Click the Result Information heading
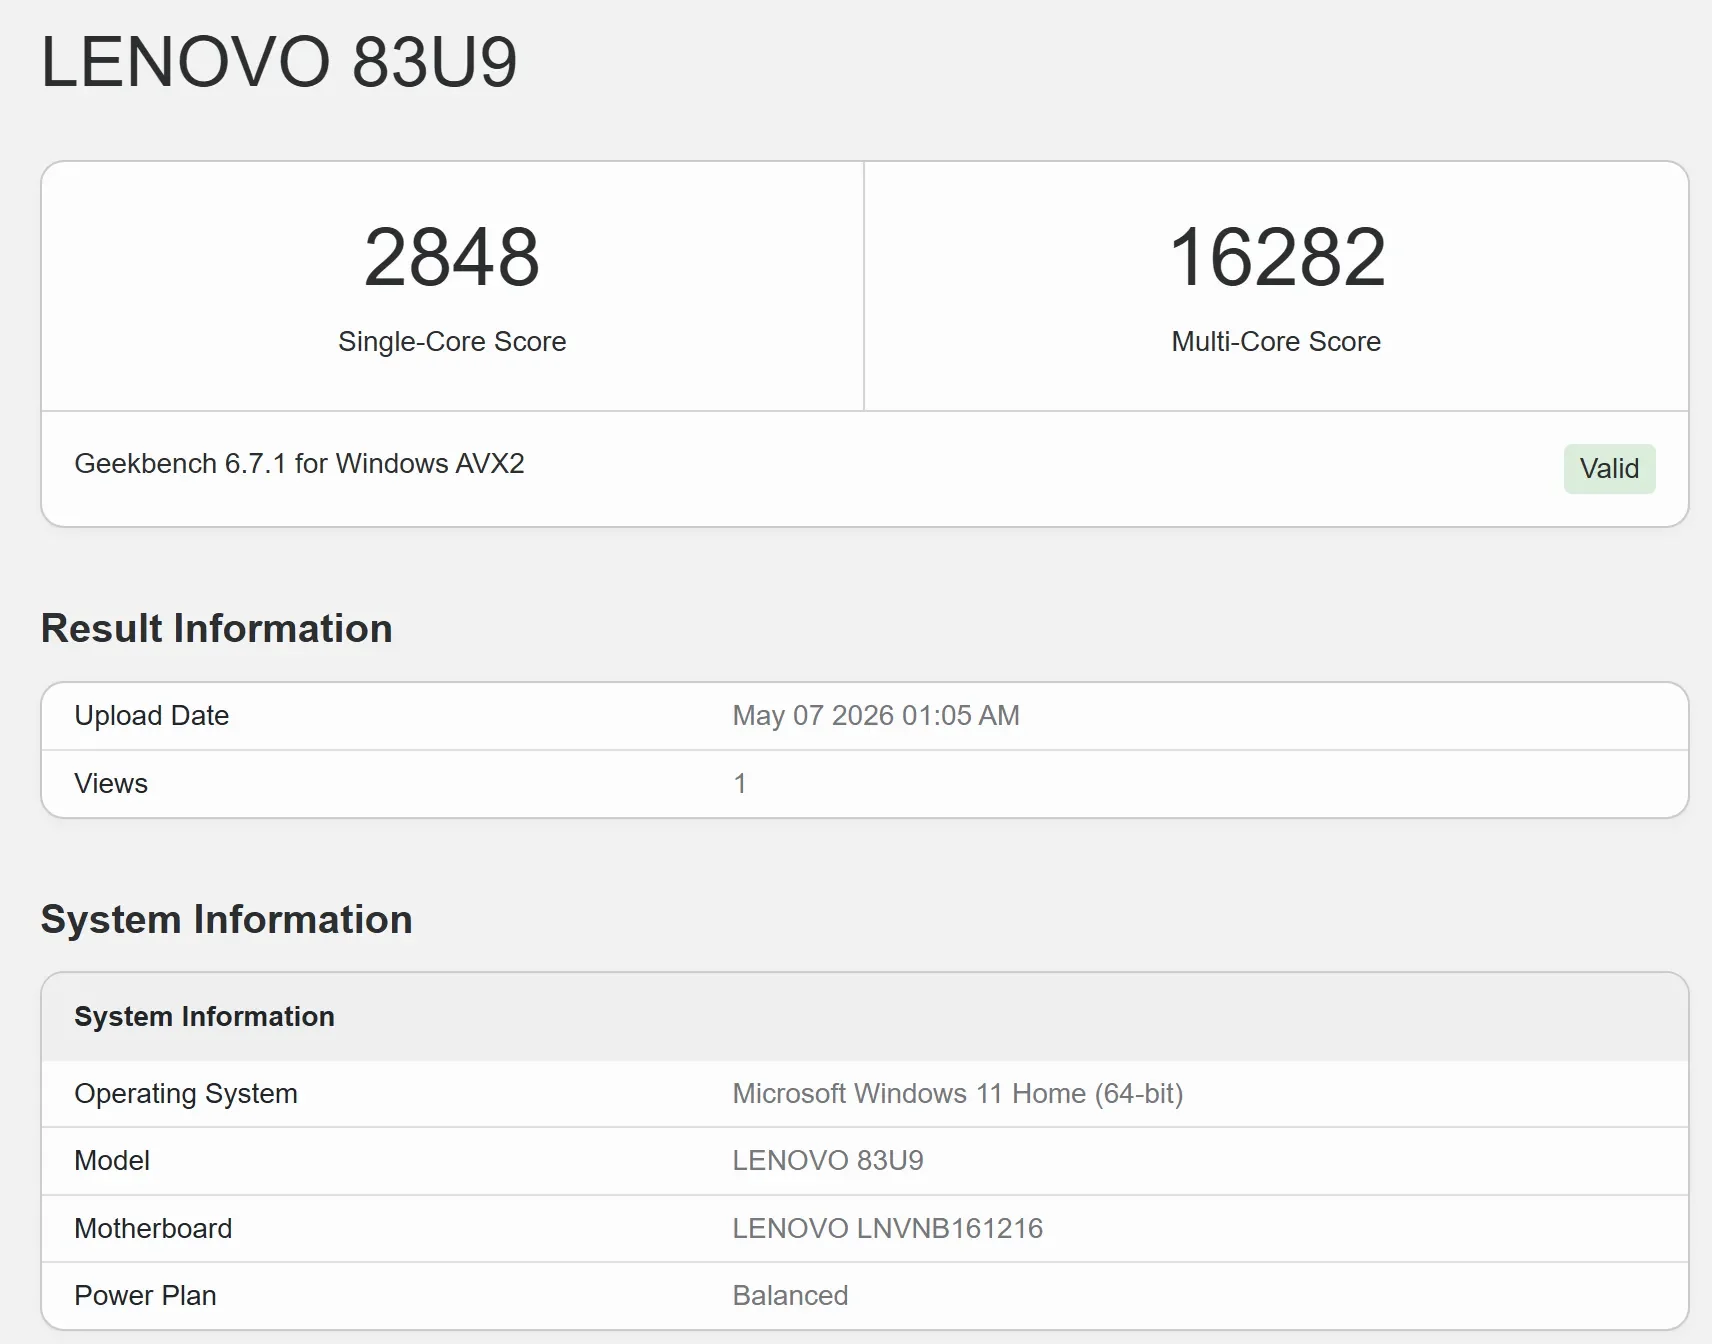 click(216, 629)
